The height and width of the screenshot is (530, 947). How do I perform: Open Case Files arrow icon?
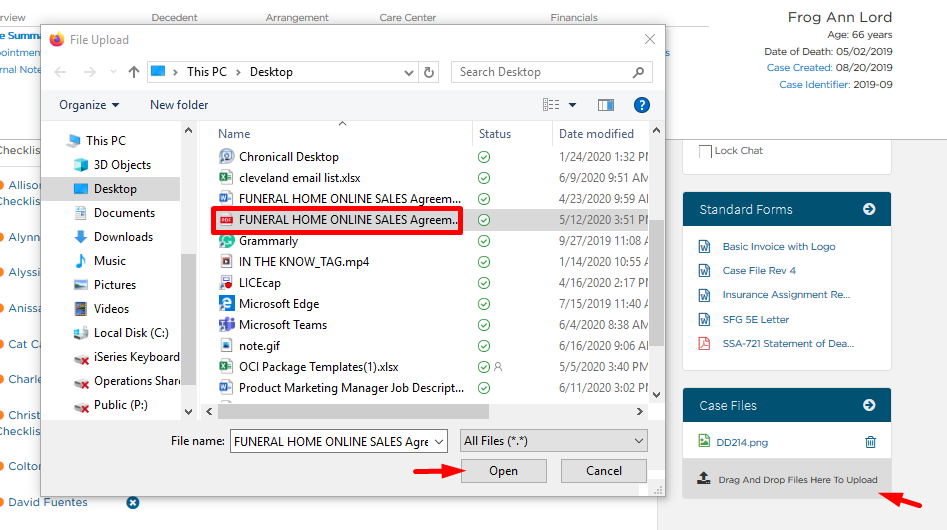(869, 405)
